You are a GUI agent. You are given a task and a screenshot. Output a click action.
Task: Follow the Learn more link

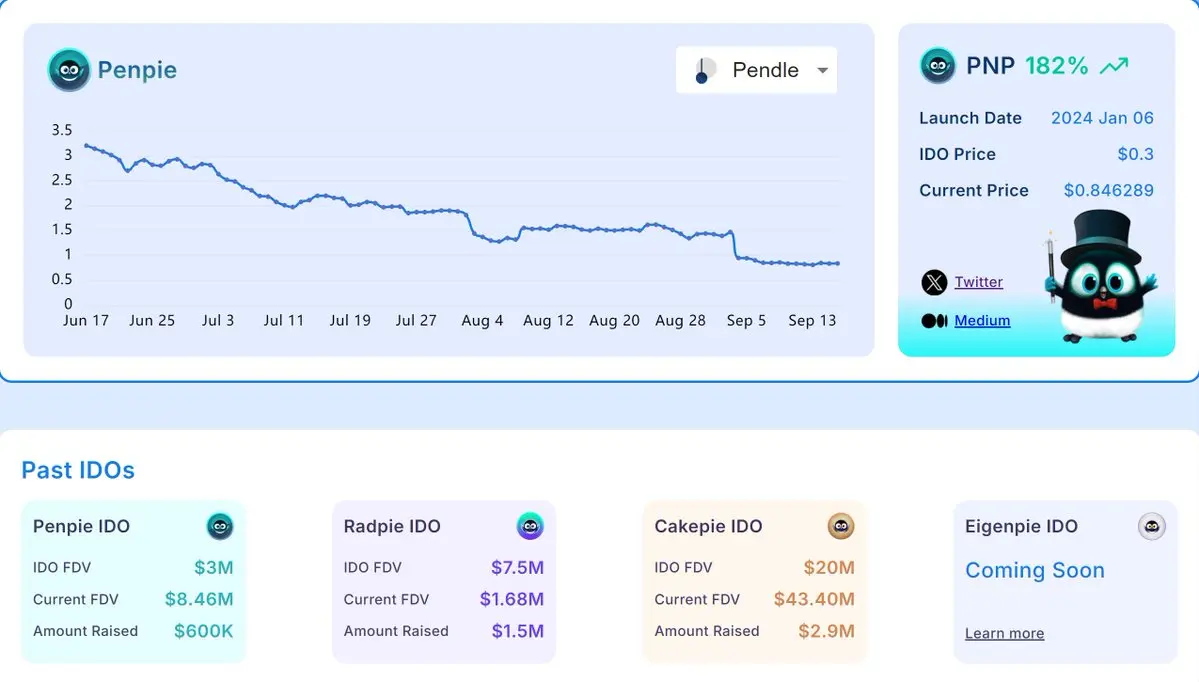pos(1004,634)
